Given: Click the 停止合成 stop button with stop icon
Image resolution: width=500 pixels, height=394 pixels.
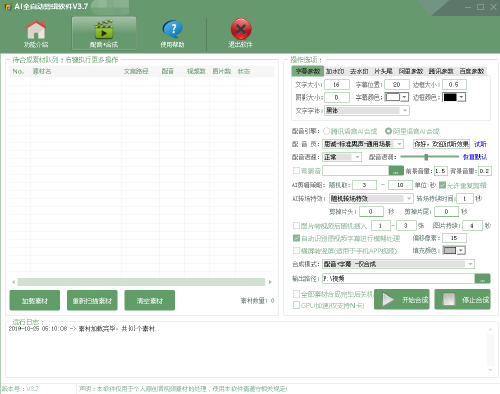Looking at the screenshot, I should click(x=462, y=299).
